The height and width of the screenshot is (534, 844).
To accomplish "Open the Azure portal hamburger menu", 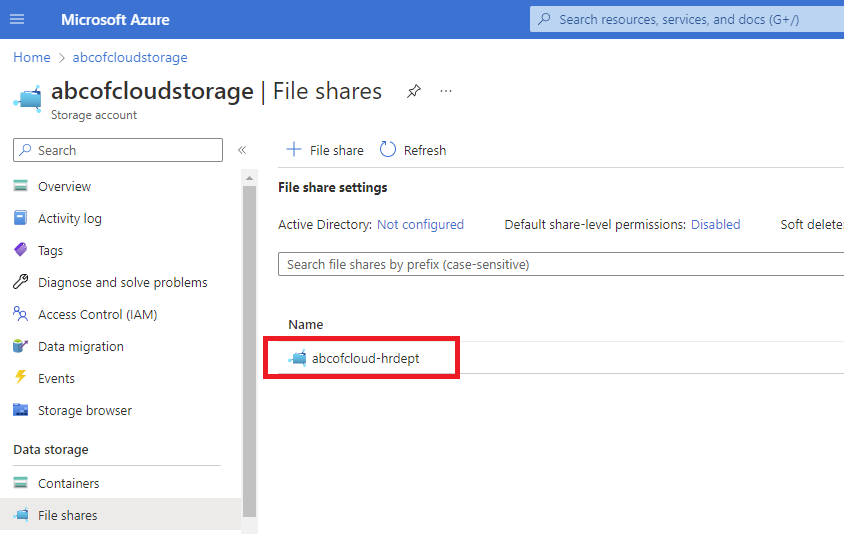I will pyautogui.click(x=17, y=19).
